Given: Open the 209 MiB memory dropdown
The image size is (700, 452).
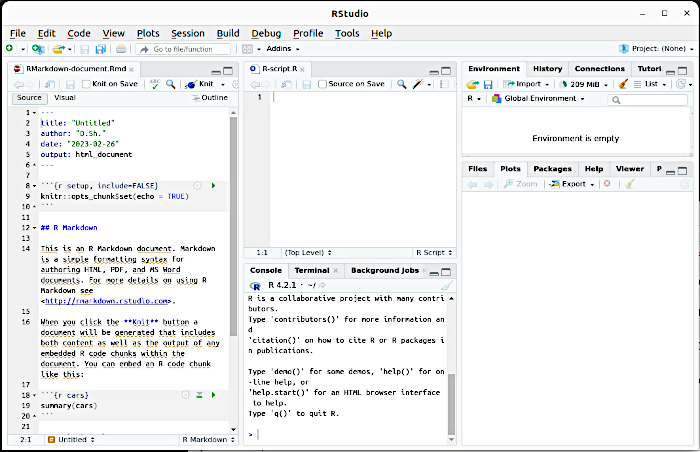Looking at the screenshot, I should [x=584, y=84].
